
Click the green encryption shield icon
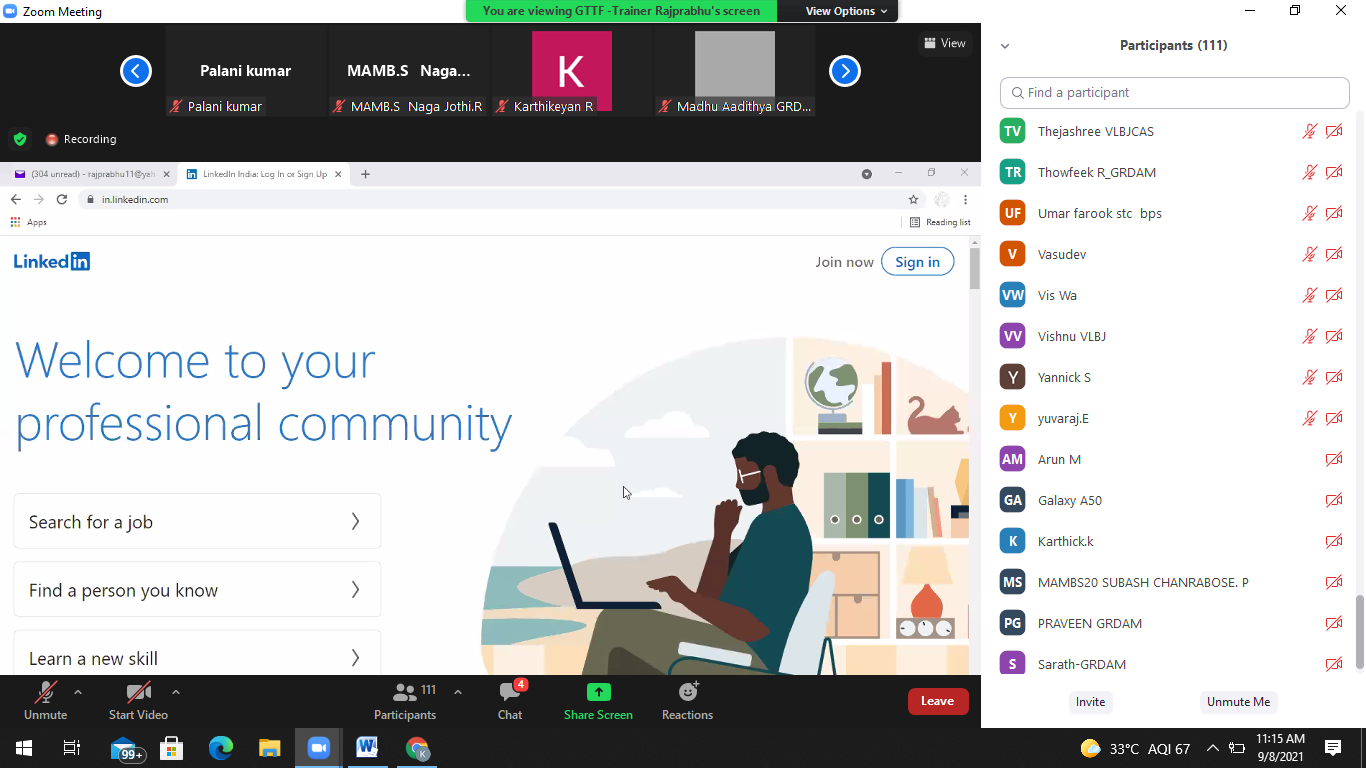tap(20, 139)
